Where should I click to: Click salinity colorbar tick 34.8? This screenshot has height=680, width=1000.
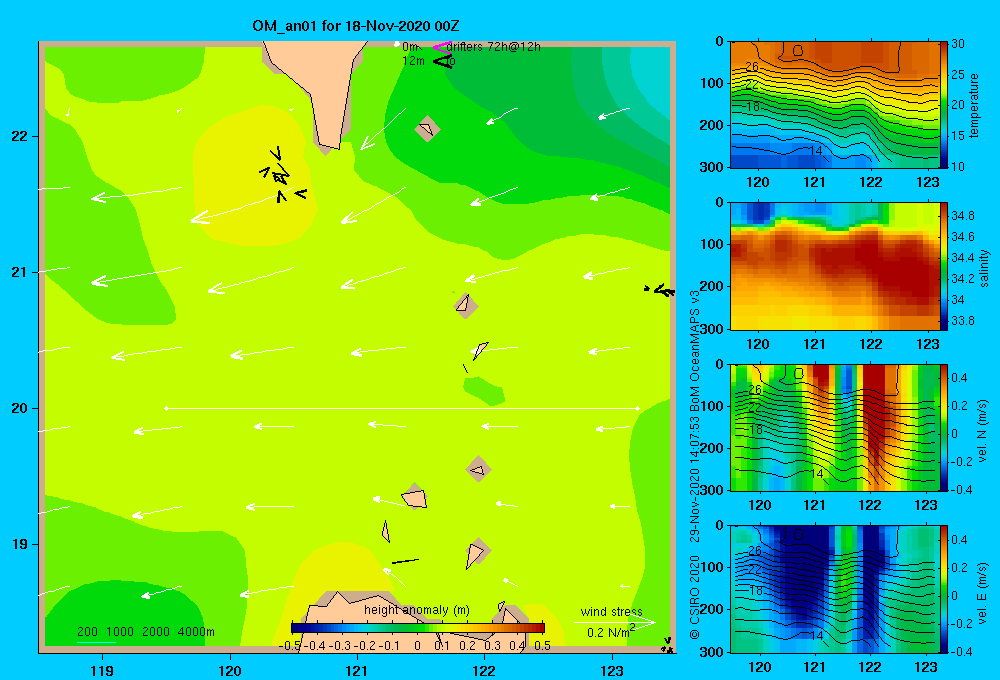coord(962,216)
